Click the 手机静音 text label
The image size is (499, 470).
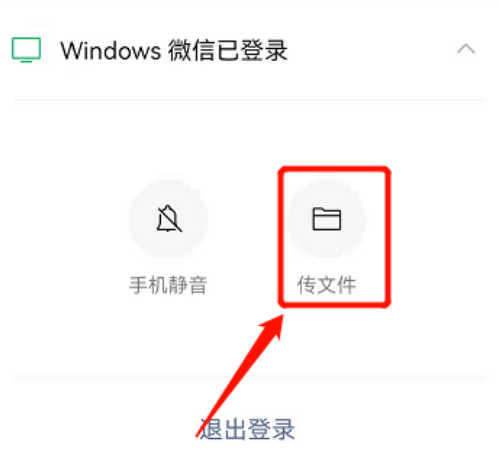click(x=168, y=285)
